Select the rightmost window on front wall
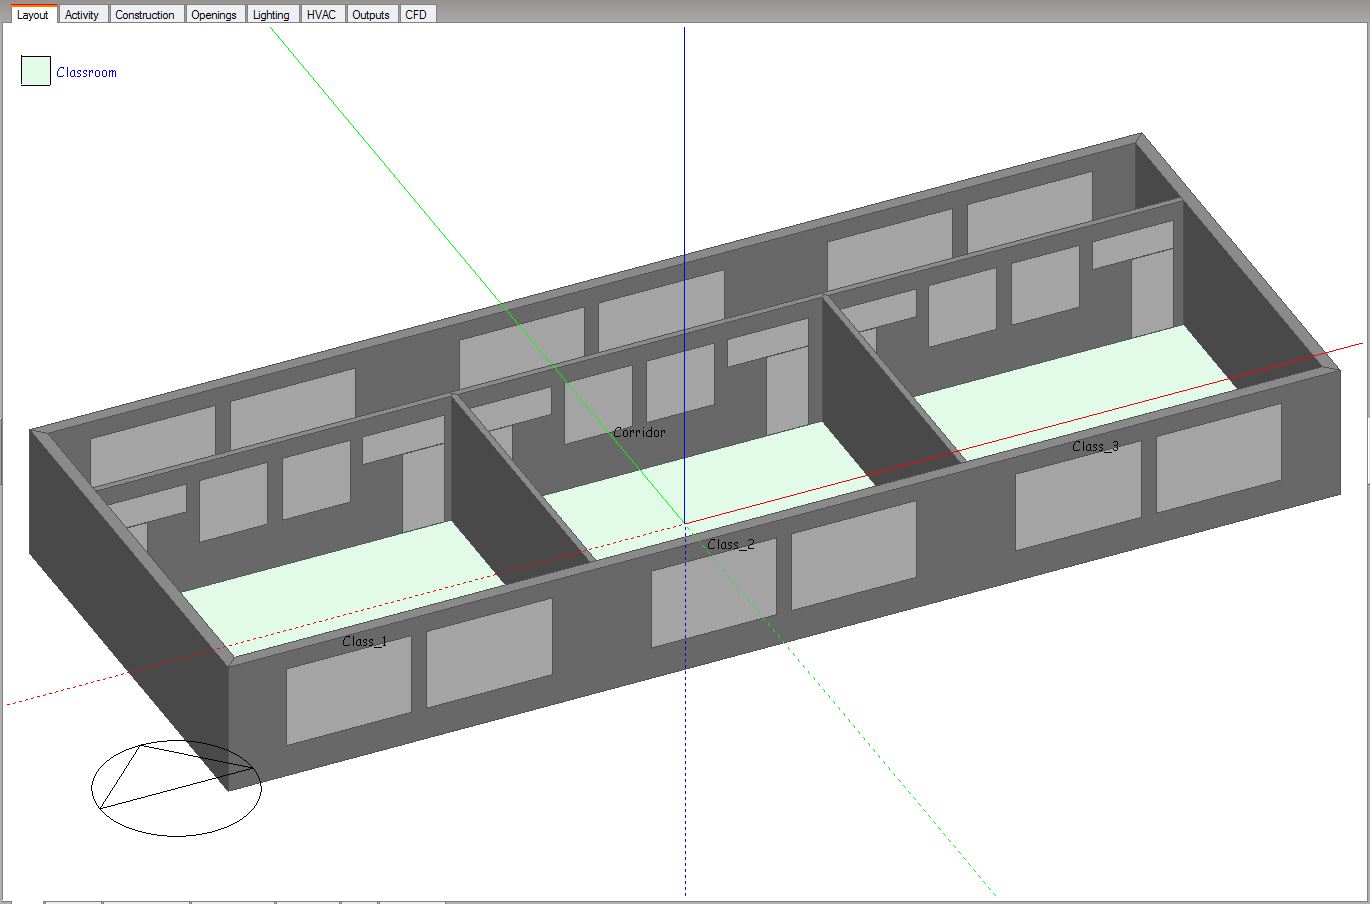Viewport: 1370px width, 904px height. [1219, 458]
